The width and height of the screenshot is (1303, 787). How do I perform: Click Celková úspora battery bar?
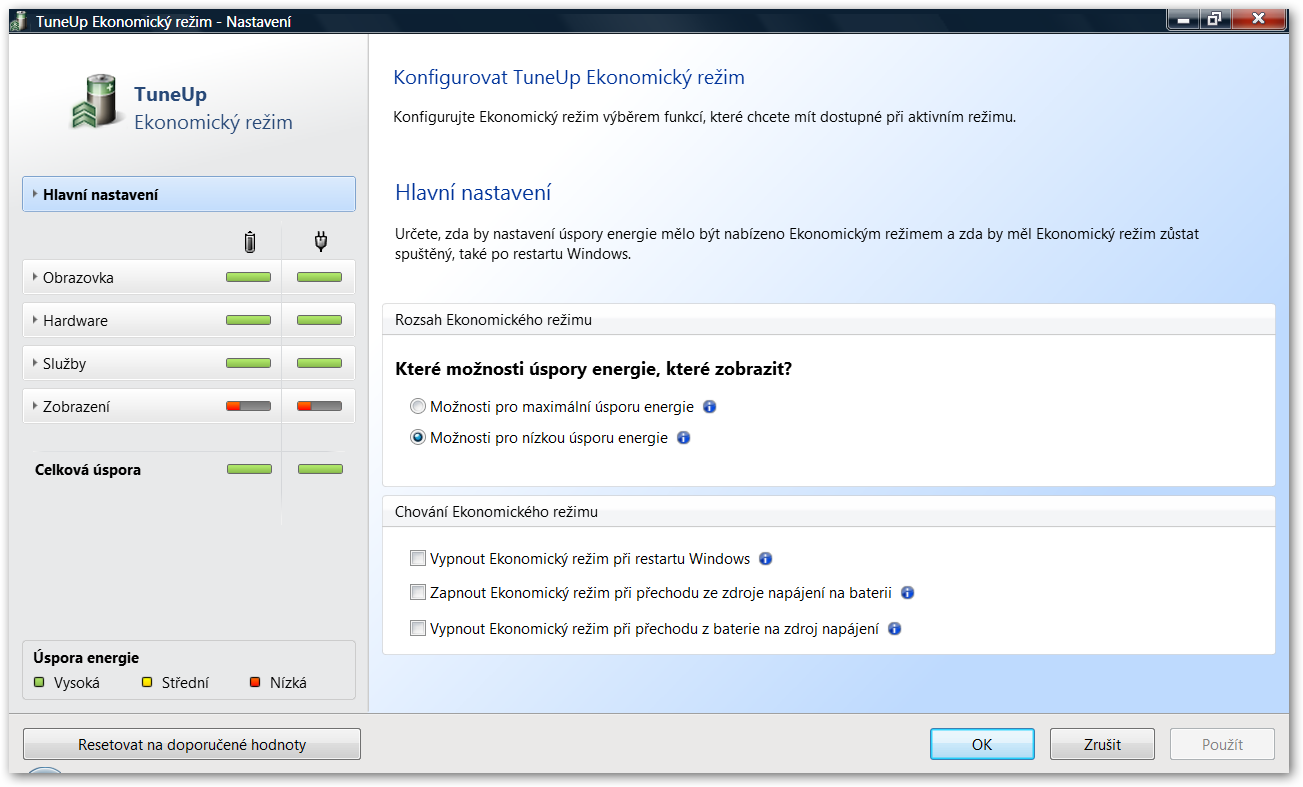point(249,469)
